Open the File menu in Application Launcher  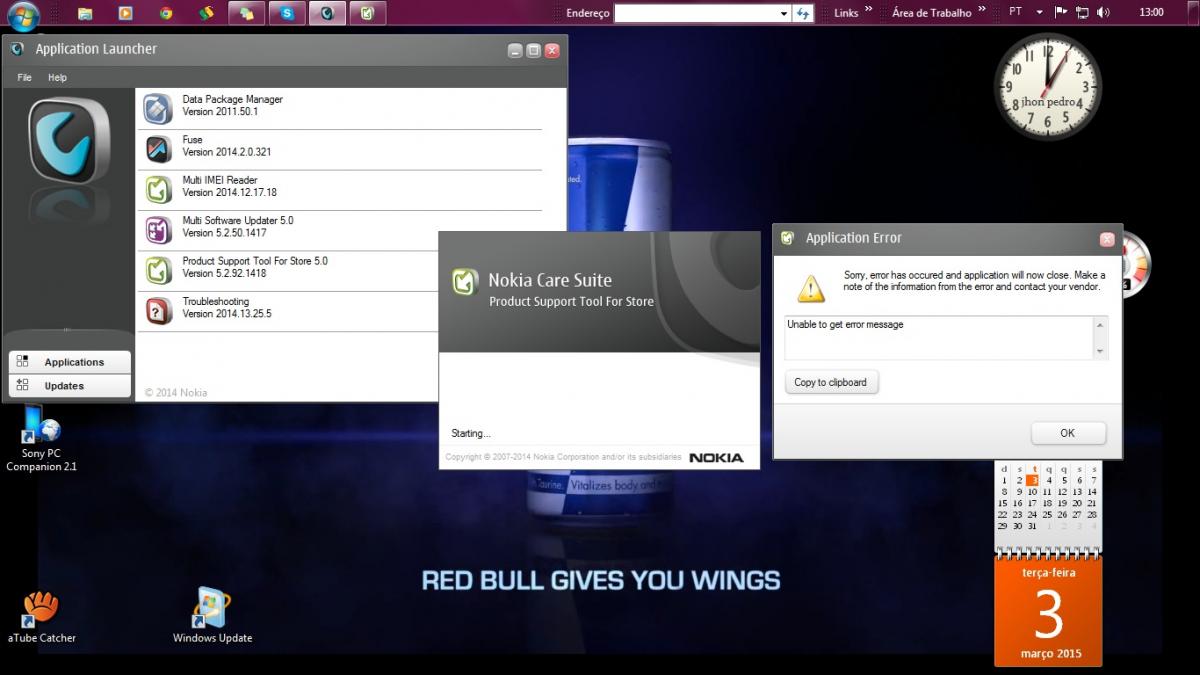pyautogui.click(x=24, y=77)
